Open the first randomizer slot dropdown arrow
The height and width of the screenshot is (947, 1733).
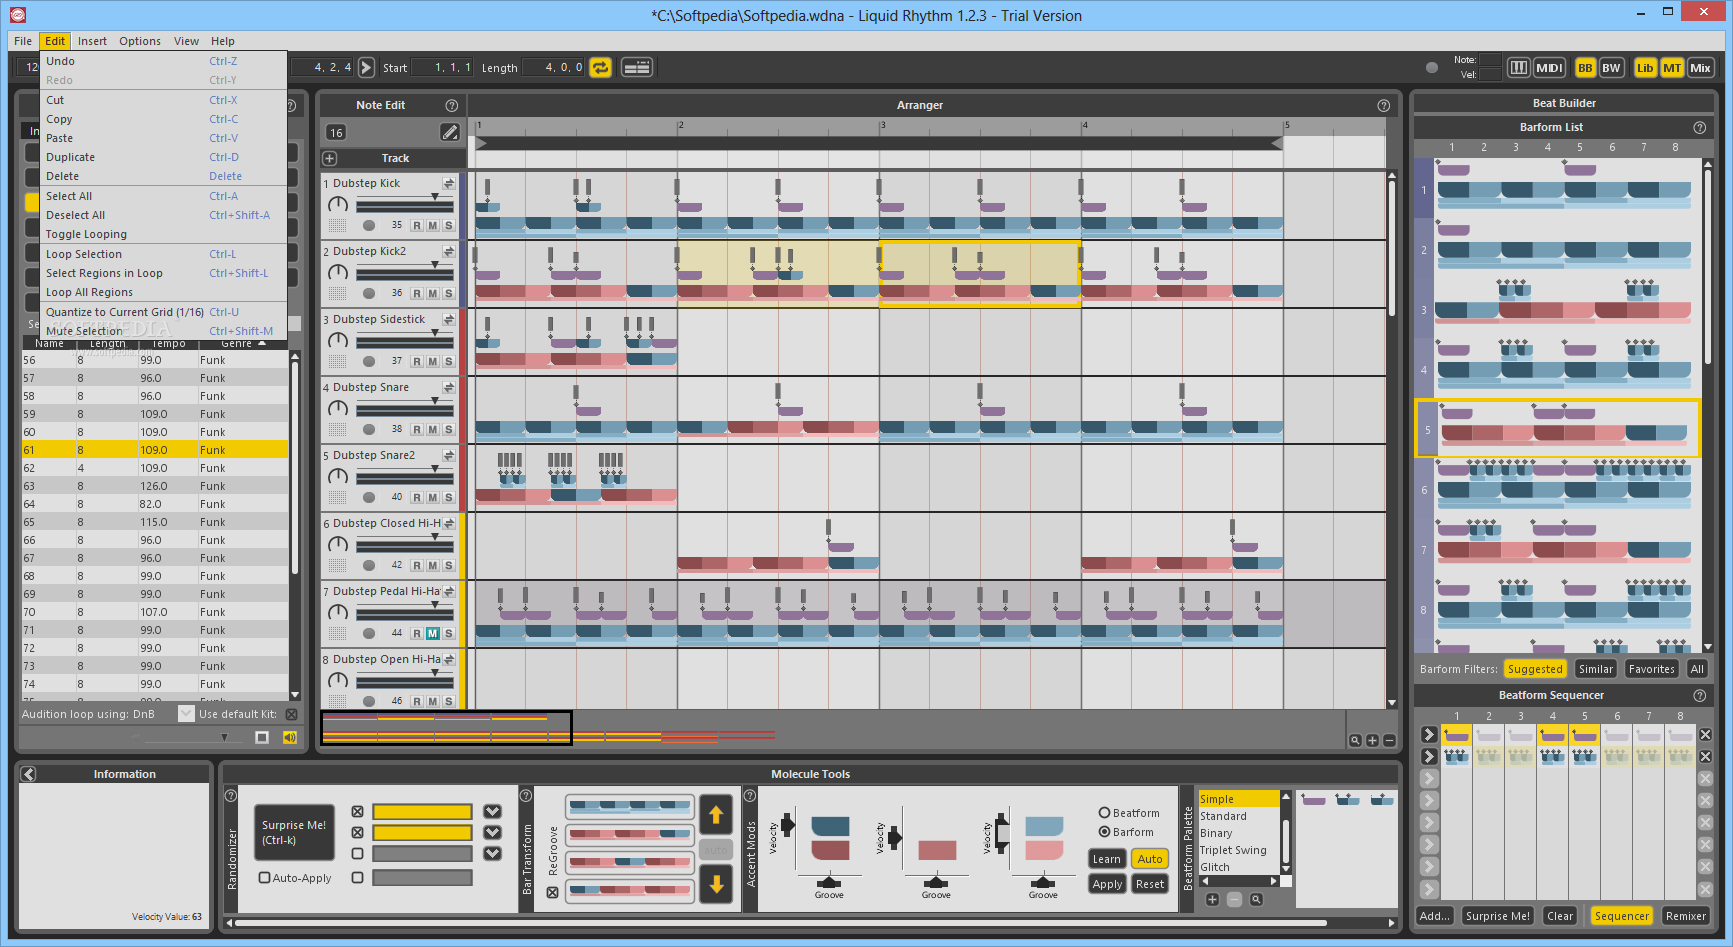coord(492,811)
